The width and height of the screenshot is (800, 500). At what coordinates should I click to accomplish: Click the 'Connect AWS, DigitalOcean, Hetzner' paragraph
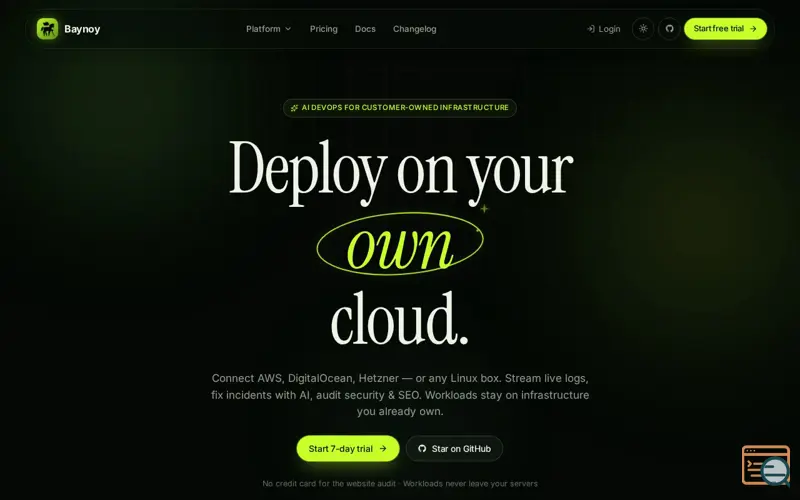(400, 395)
